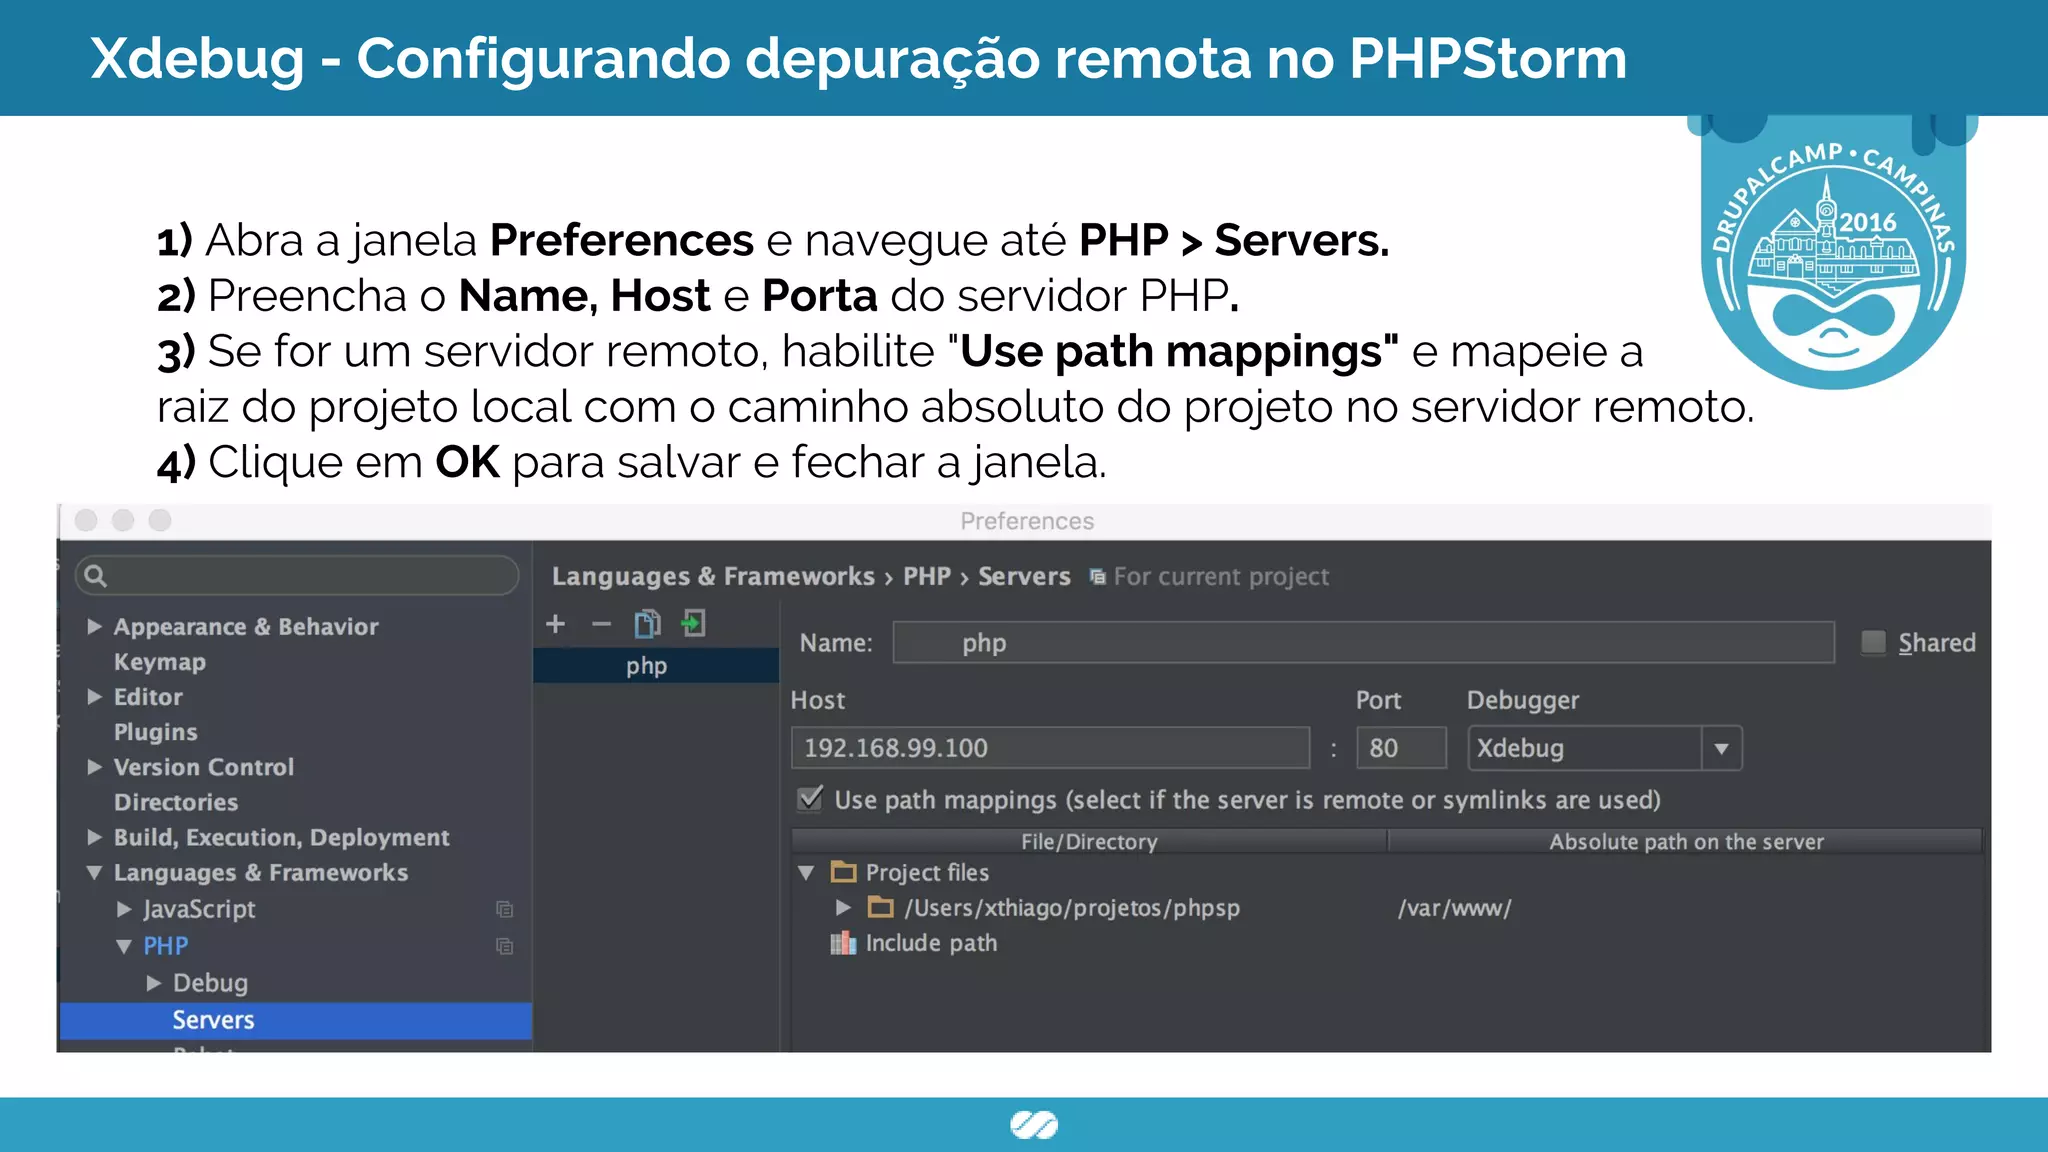Image resolution: width=2048 pixels, height=1152 pixels.
Task: Click the Servers breadcrumb at top
Action: [x=1024, y=576]
